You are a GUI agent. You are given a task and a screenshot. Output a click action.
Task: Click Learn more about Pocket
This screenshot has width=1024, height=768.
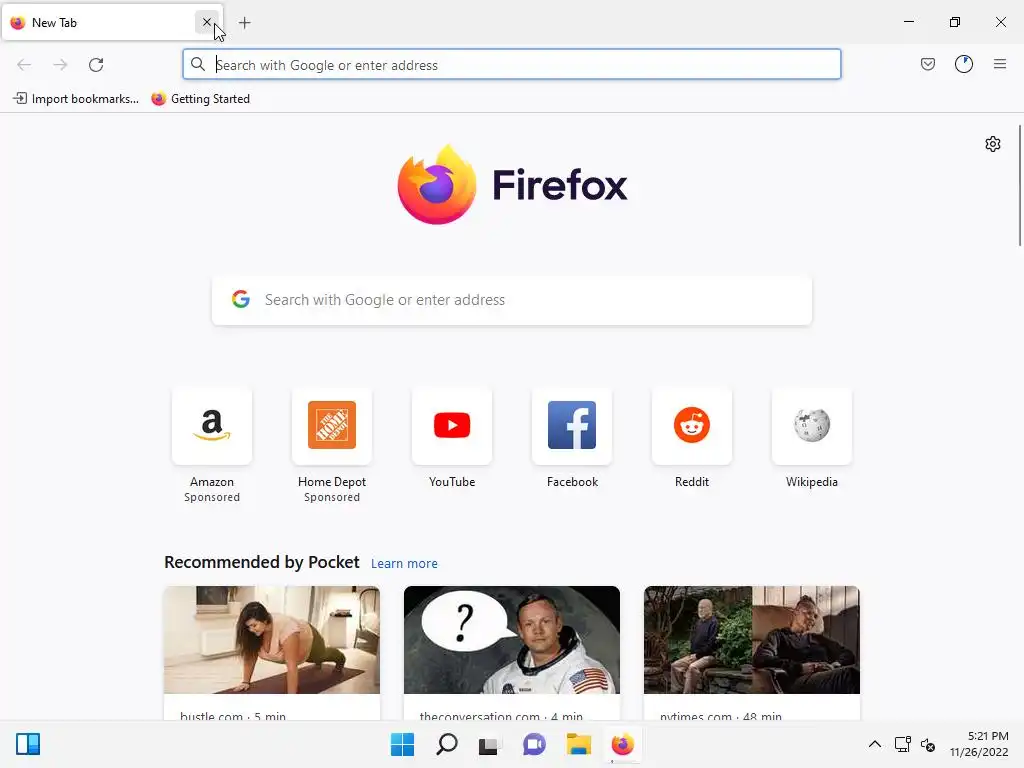tap(404, 564)
